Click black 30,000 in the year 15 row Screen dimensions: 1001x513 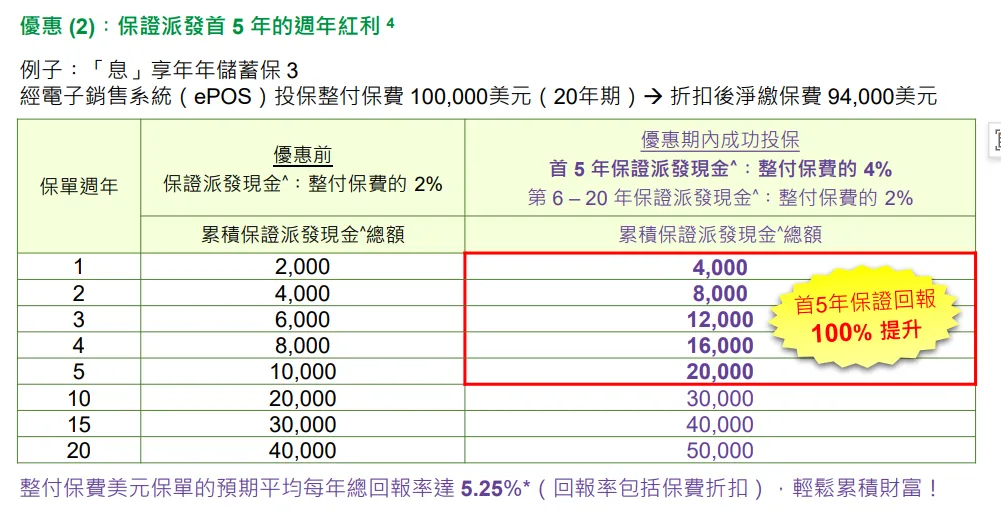303,425
